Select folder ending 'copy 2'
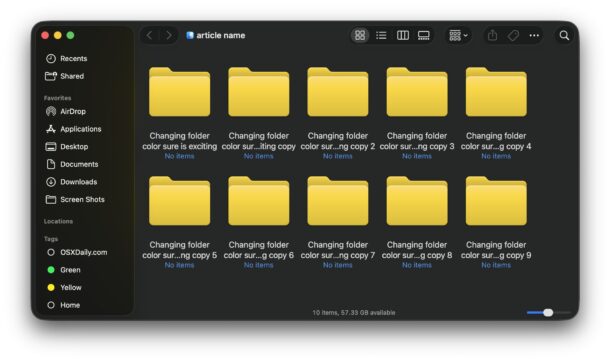 pyautogui.click(x=338, y=92)
